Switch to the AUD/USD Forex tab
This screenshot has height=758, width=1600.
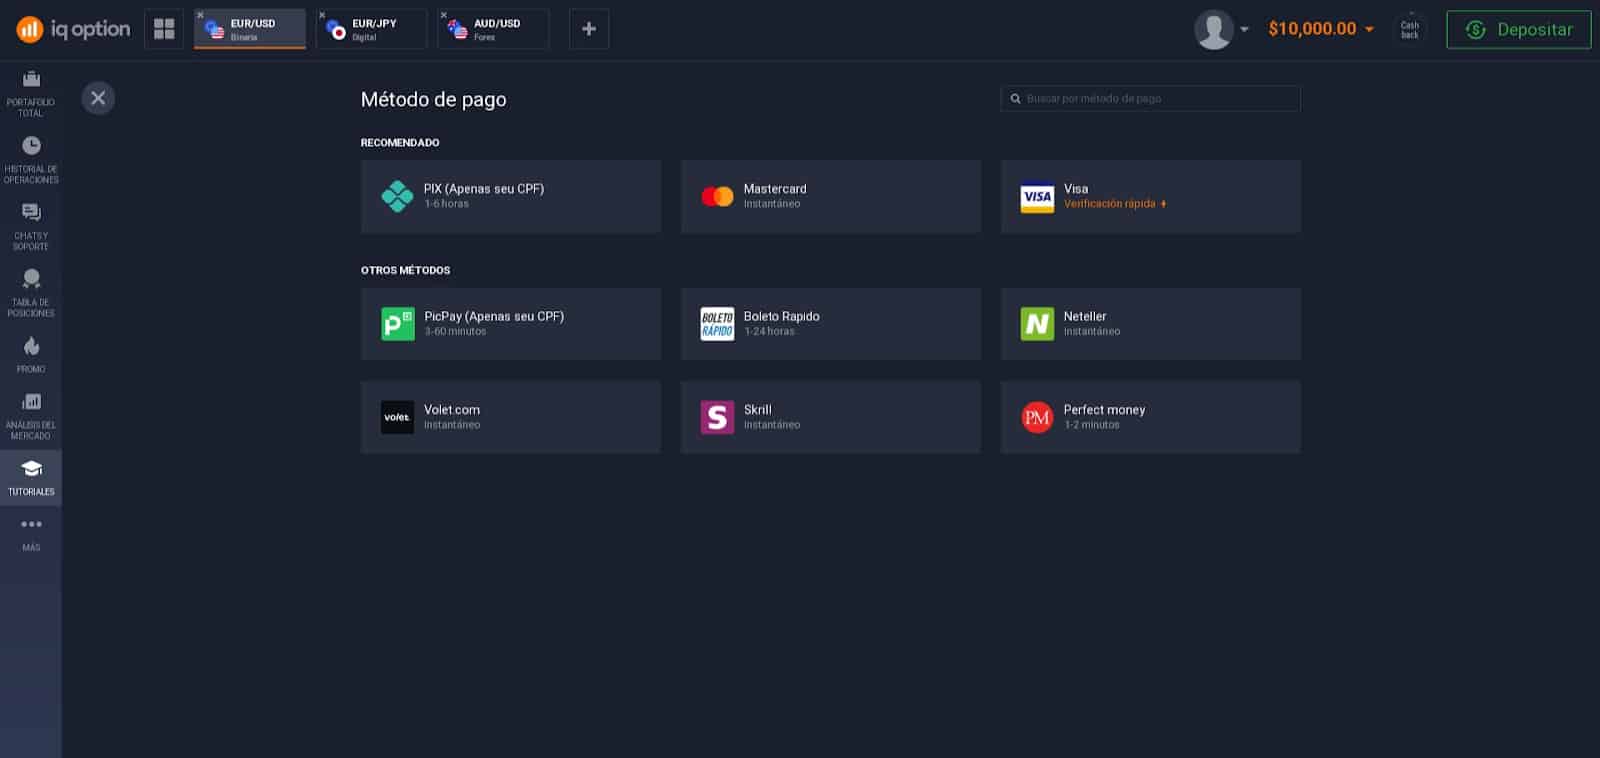[494, 29]
